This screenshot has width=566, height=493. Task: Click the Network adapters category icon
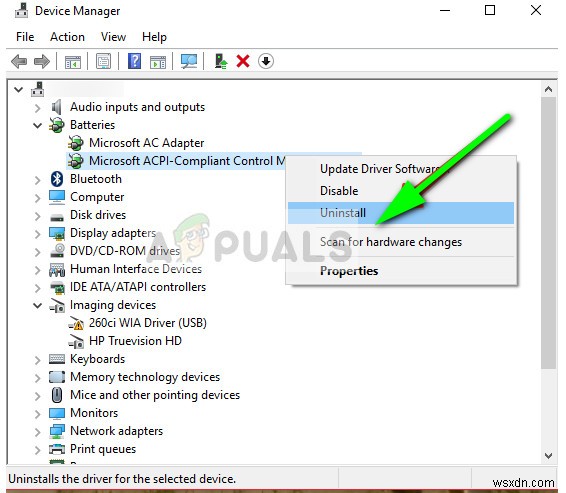coord(57,431)
